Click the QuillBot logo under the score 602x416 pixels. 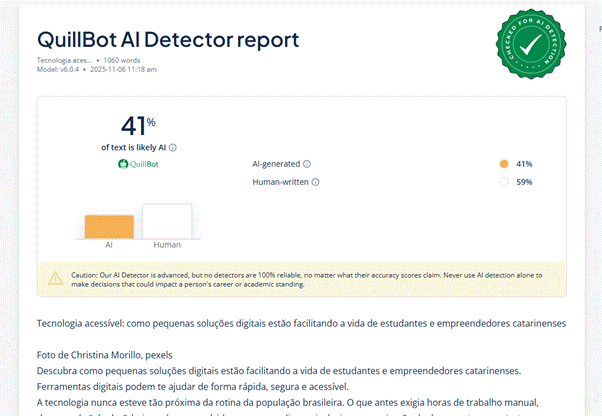tap(138, 164)
